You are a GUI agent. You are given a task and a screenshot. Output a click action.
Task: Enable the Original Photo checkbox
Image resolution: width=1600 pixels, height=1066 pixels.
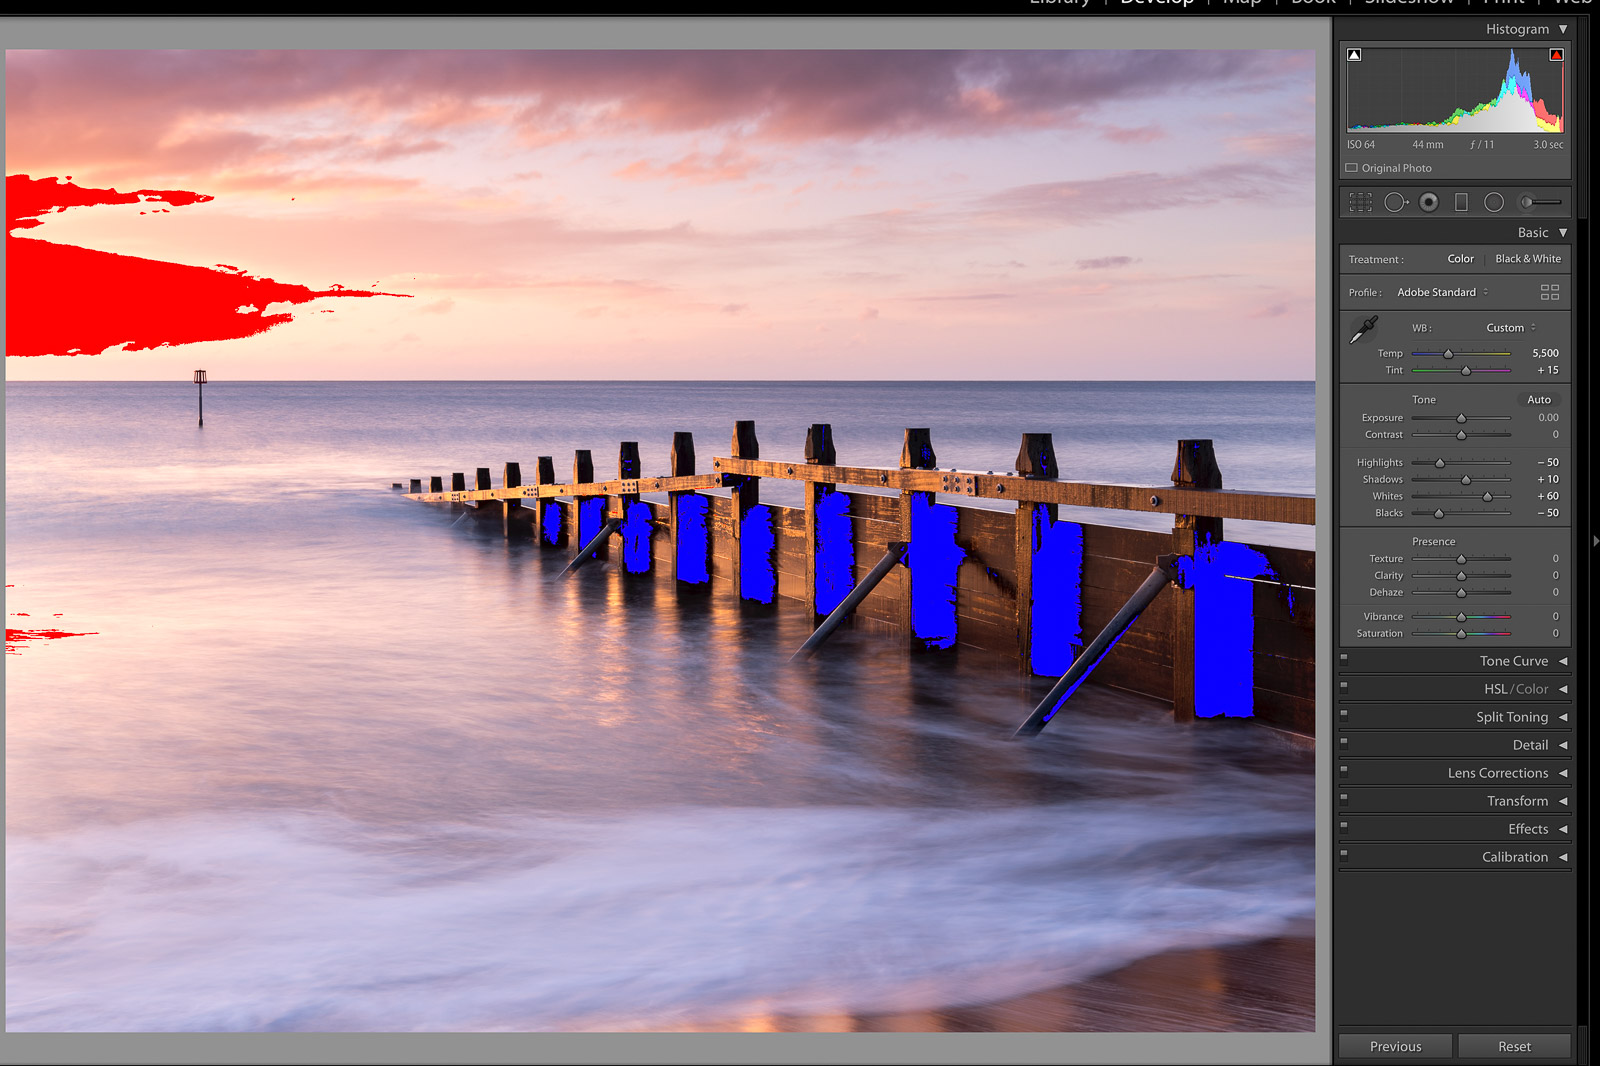(1352, 168)
